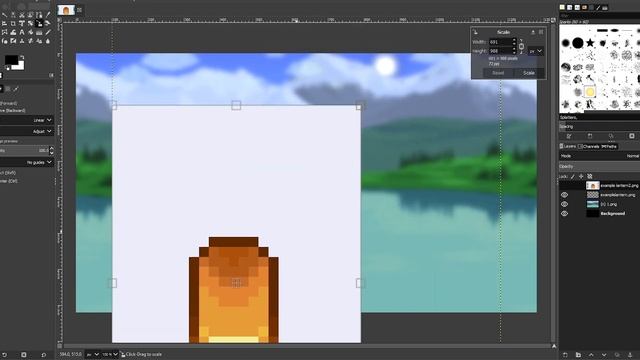Select the Text tool in toolbox
Image resolution: width=640 pixels, height=360 pixels.
[x=22, y=32]
